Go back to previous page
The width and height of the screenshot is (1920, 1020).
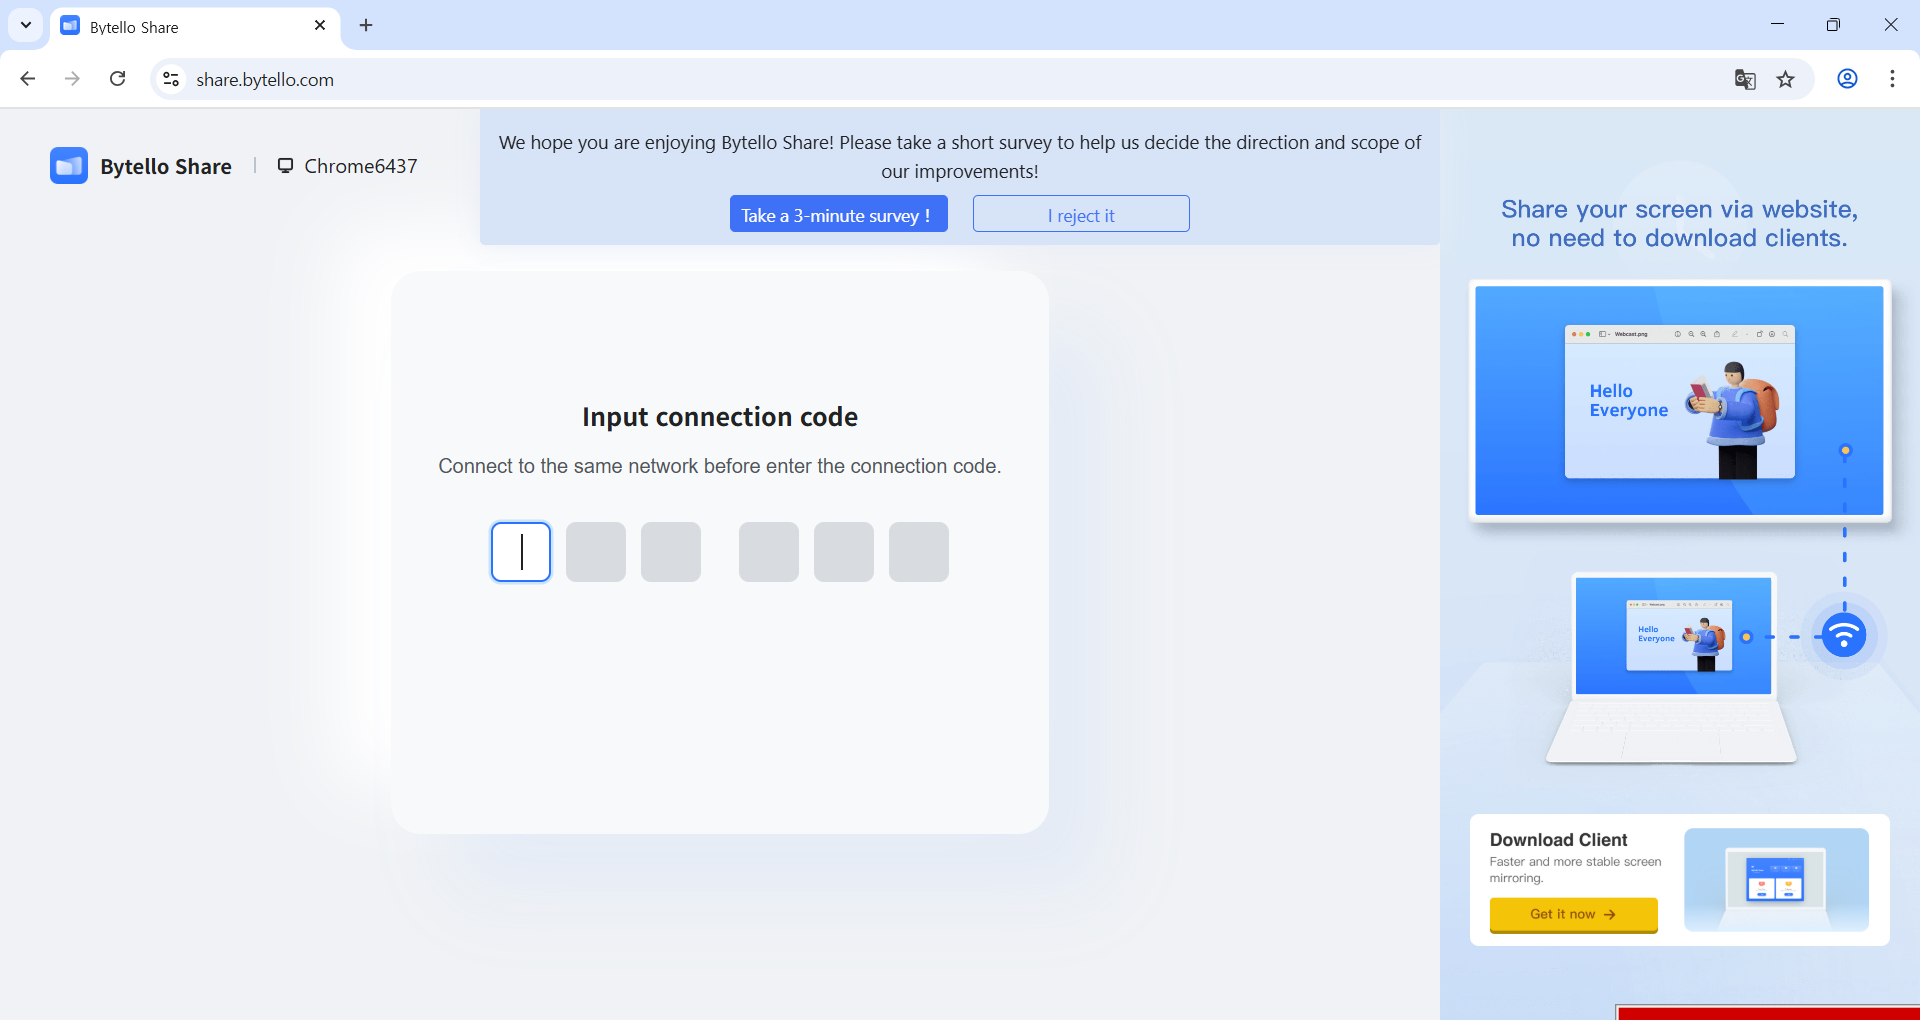pos(28,79)
